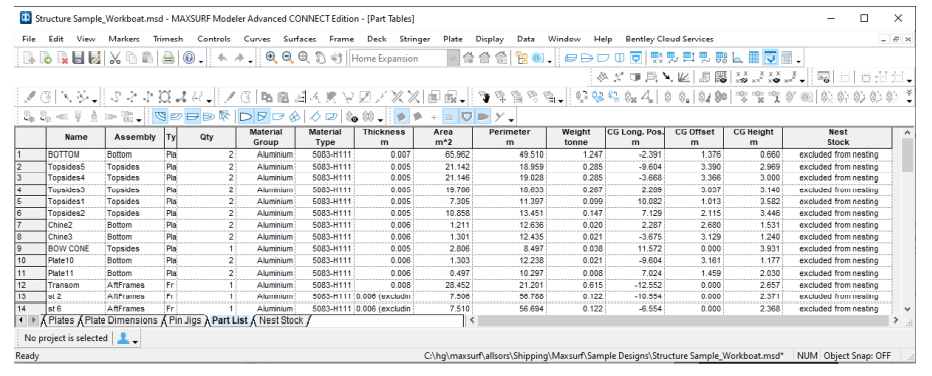The image size is (932, 376).
Task: Open the Trimesh menu
Action: tap(168, 39)
